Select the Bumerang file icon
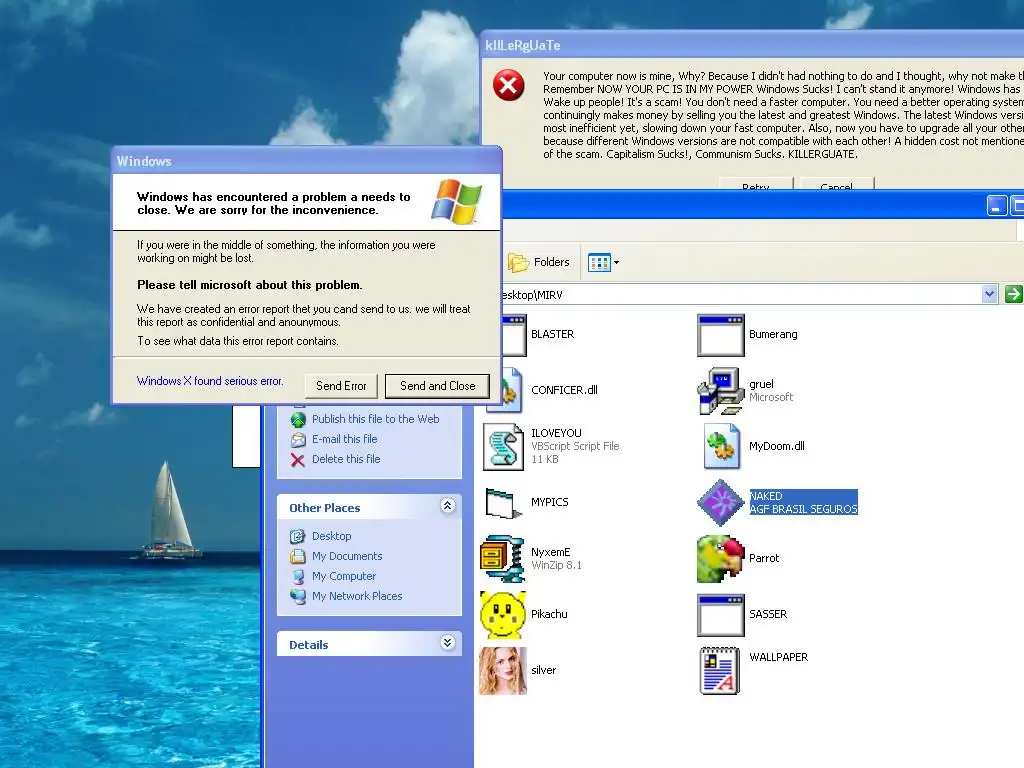This screenshot has width=1024, height=768. [x=721, y=335]
